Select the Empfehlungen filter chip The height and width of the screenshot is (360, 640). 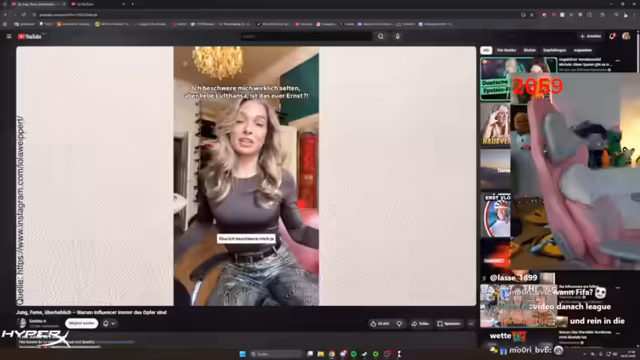[554, 50]
